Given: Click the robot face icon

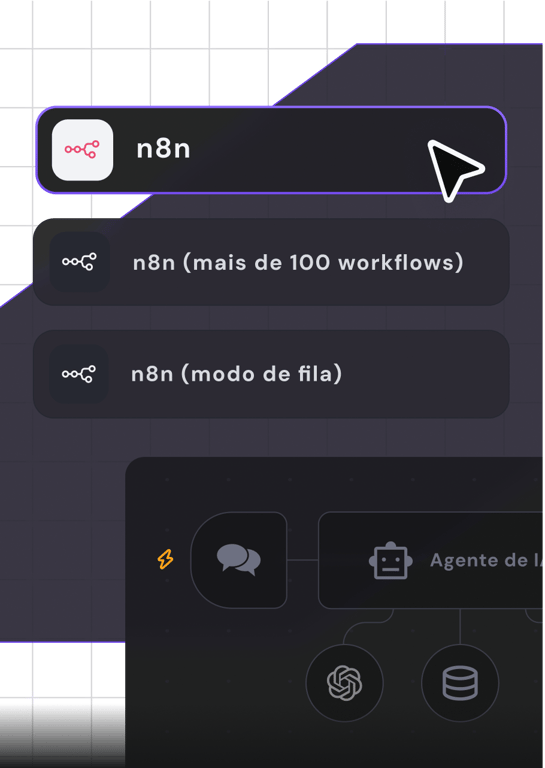Looking at the screenshot, I should (391, 560).
